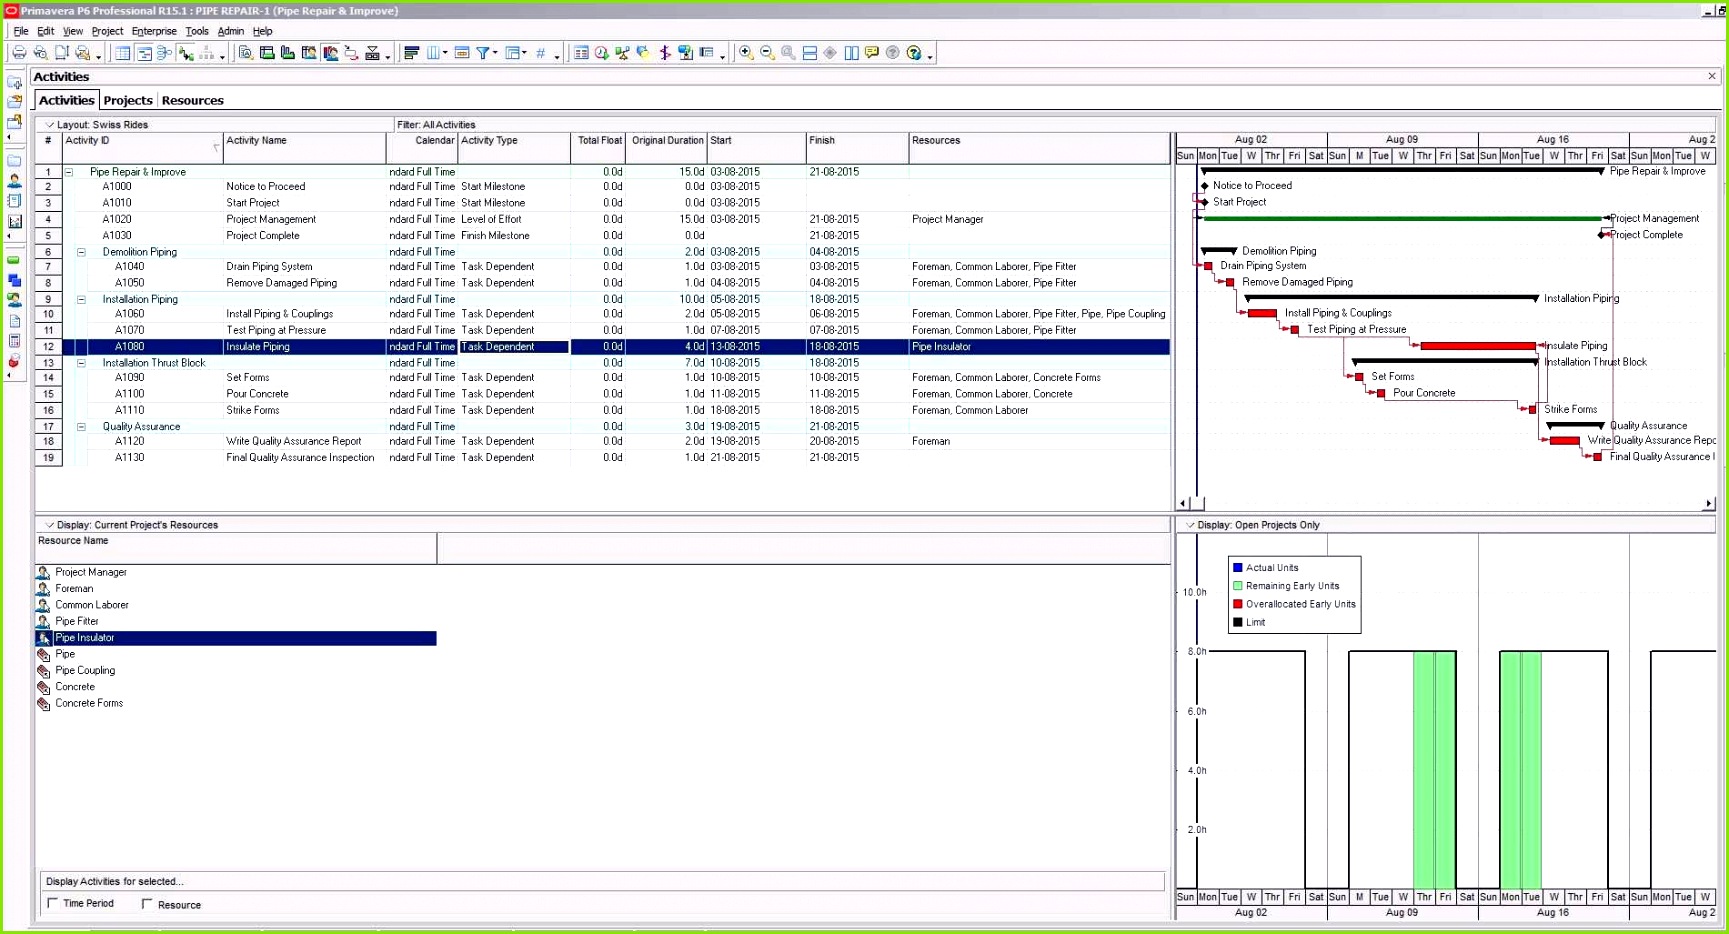Open Print Preview from the toolbar
Image resolution: width=1729 pixels, height=934 pixels.
tap(41, 53)
